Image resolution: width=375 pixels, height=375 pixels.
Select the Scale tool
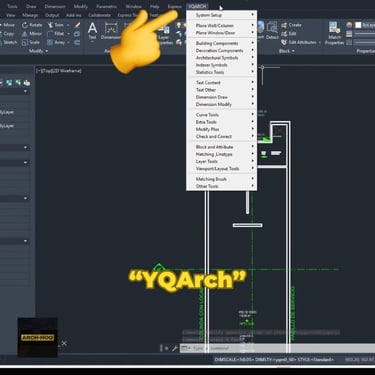31,42
